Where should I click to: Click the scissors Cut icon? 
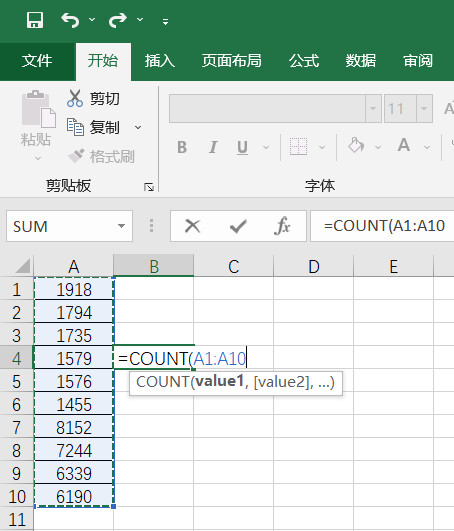[x=75, y=99]
